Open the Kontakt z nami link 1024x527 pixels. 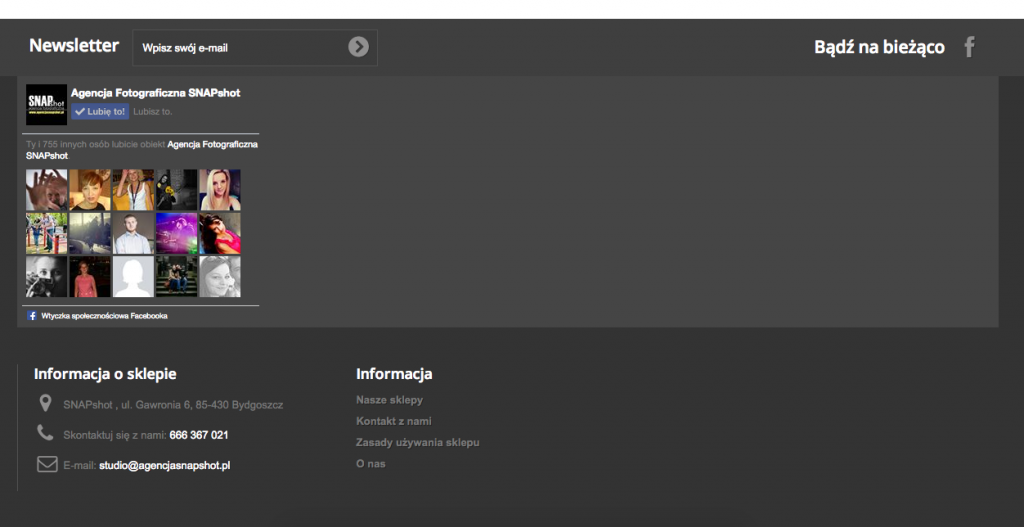(x=393, y=421)
